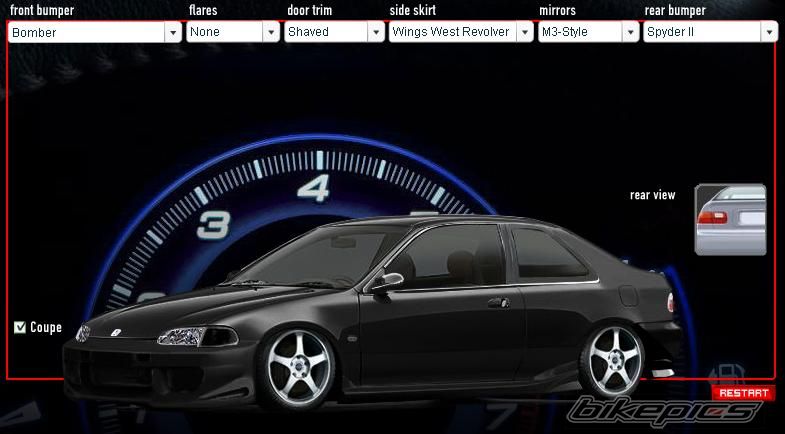The width and height of the screenshot is (785, 434).
Task: Click the side skirt label
Action: coord(413,11)
